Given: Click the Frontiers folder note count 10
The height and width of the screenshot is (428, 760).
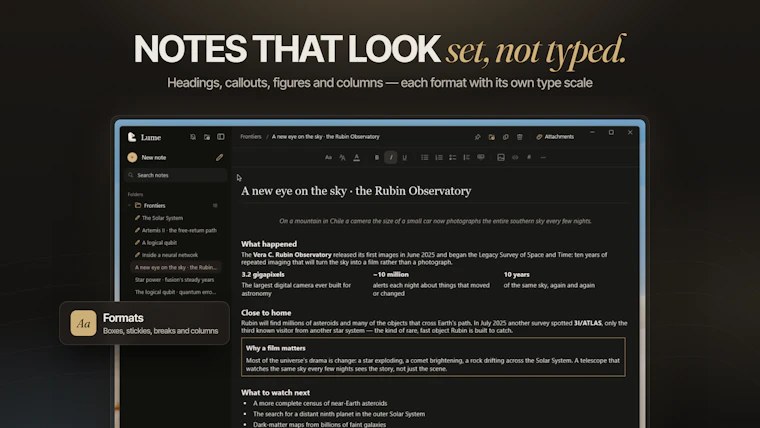Looking at the screenshot, I should [x=215, y=206].
